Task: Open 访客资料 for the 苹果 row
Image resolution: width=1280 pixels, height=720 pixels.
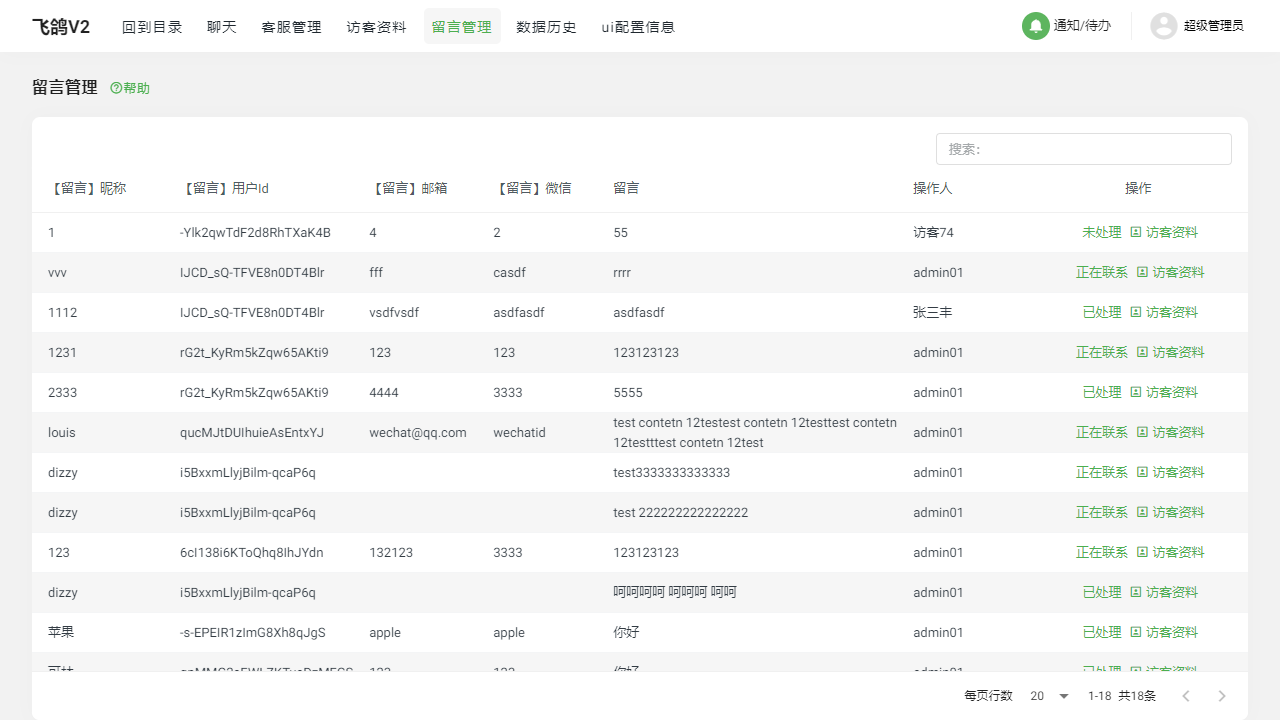Action: tap(1164, 632)
